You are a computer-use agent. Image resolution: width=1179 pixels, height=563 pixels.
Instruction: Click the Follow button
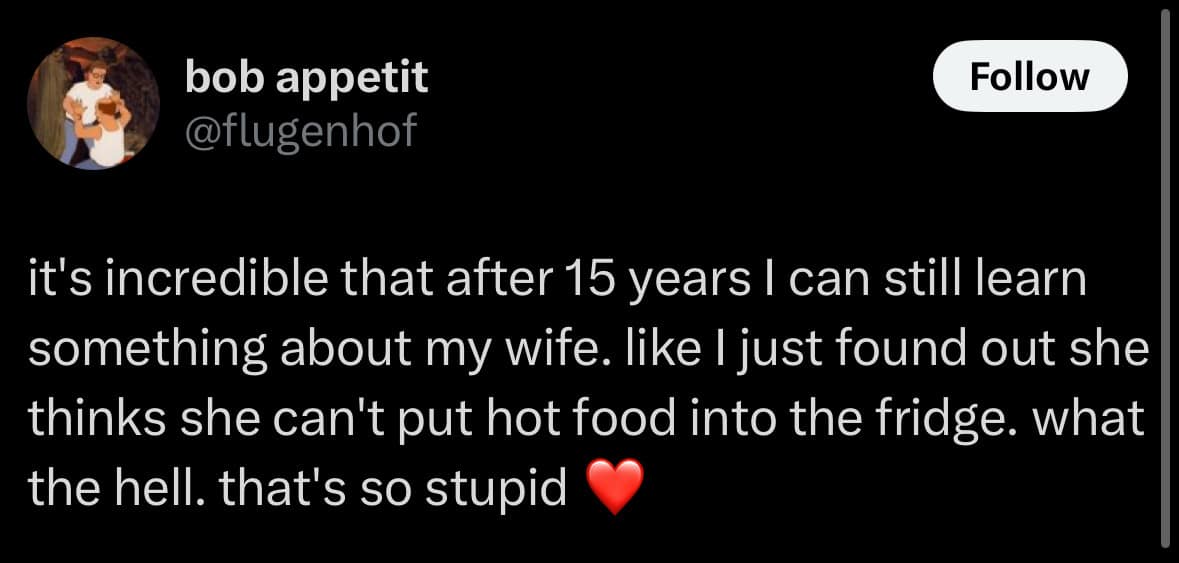(x=1029, y=76)
